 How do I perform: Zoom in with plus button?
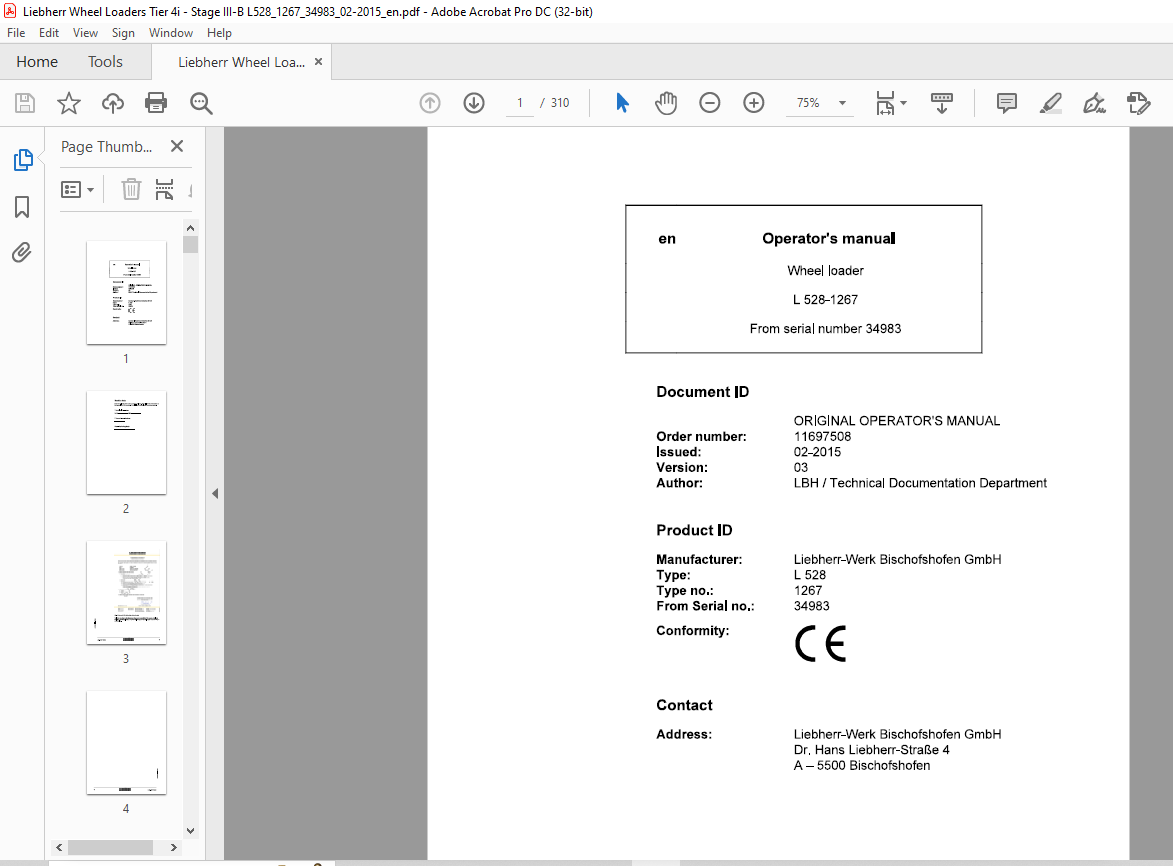tap(754, 103)
